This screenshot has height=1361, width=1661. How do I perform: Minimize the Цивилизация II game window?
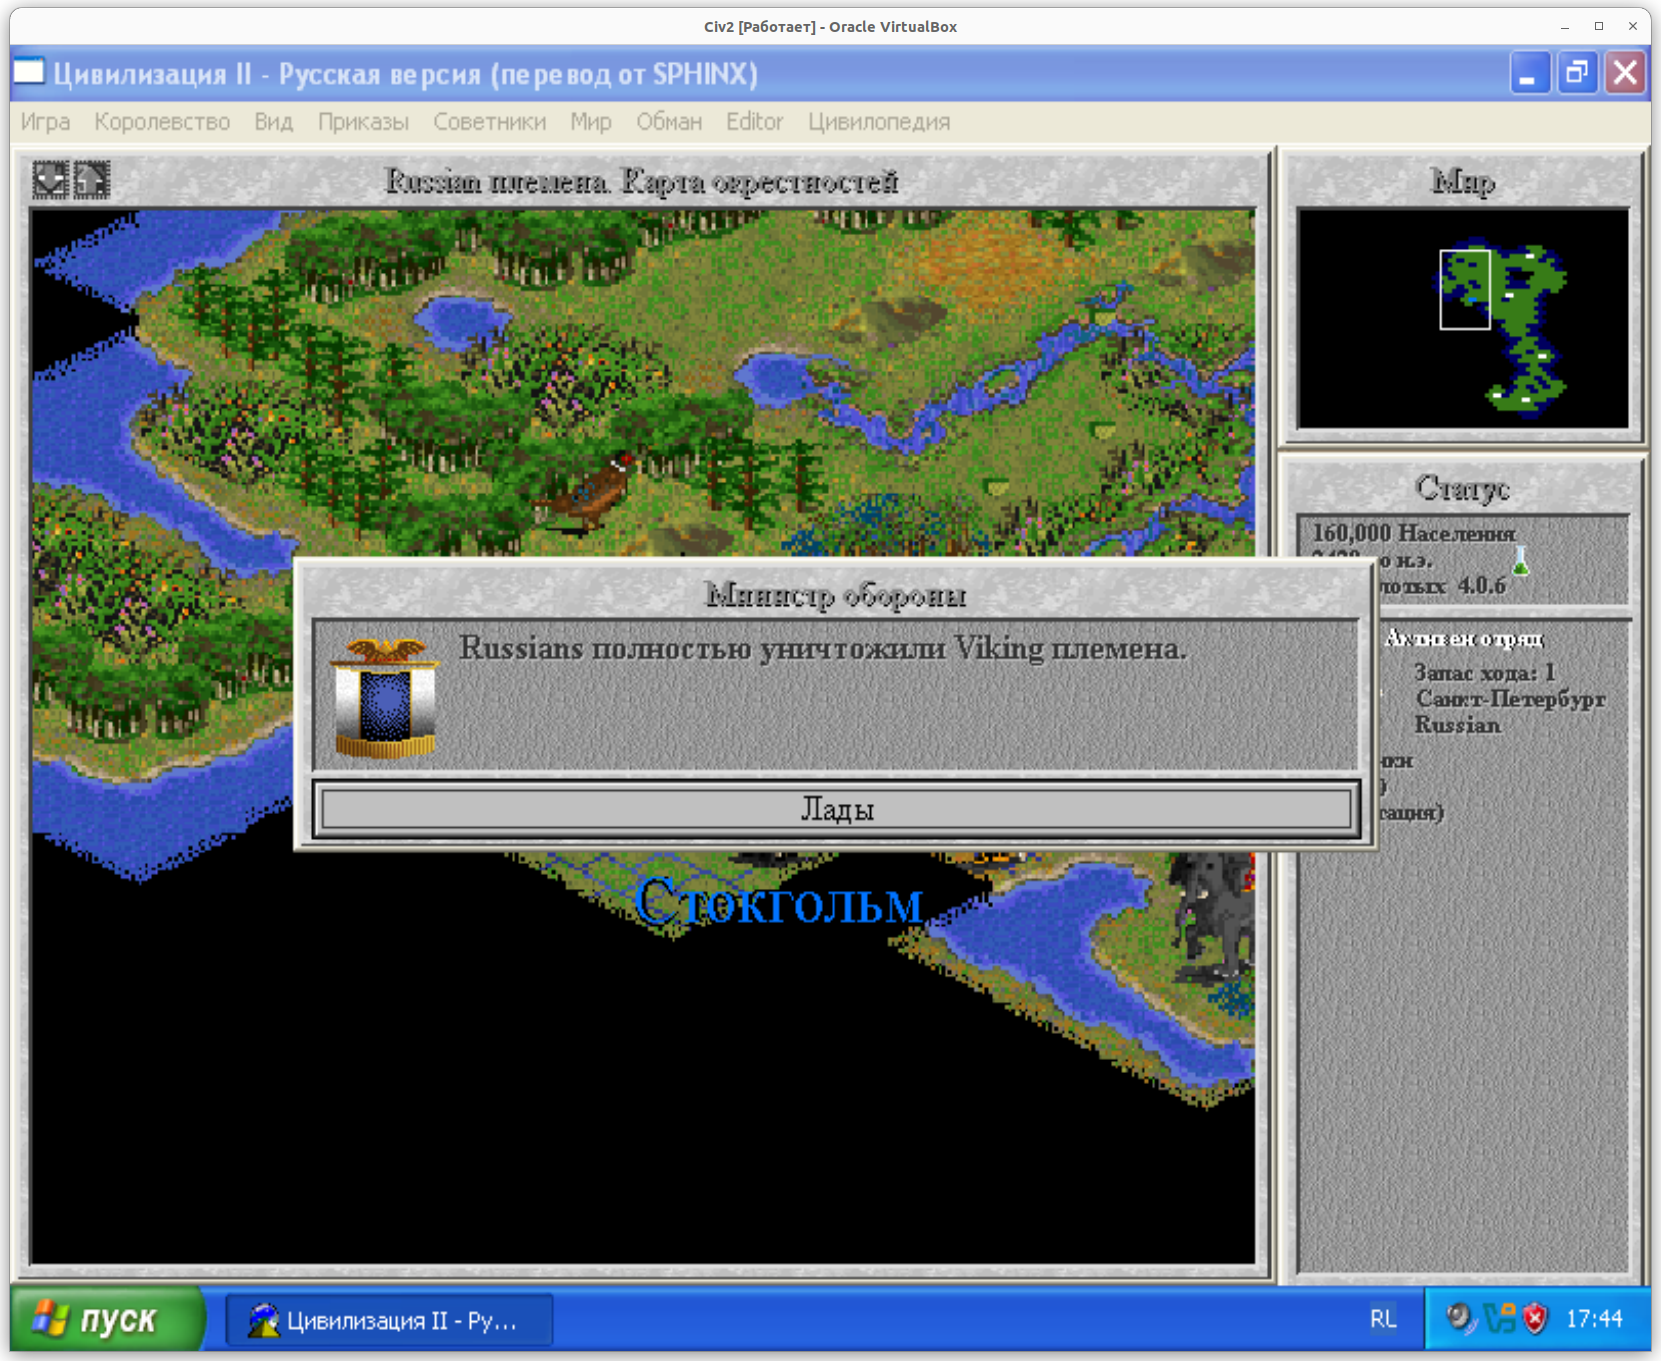1529,73
